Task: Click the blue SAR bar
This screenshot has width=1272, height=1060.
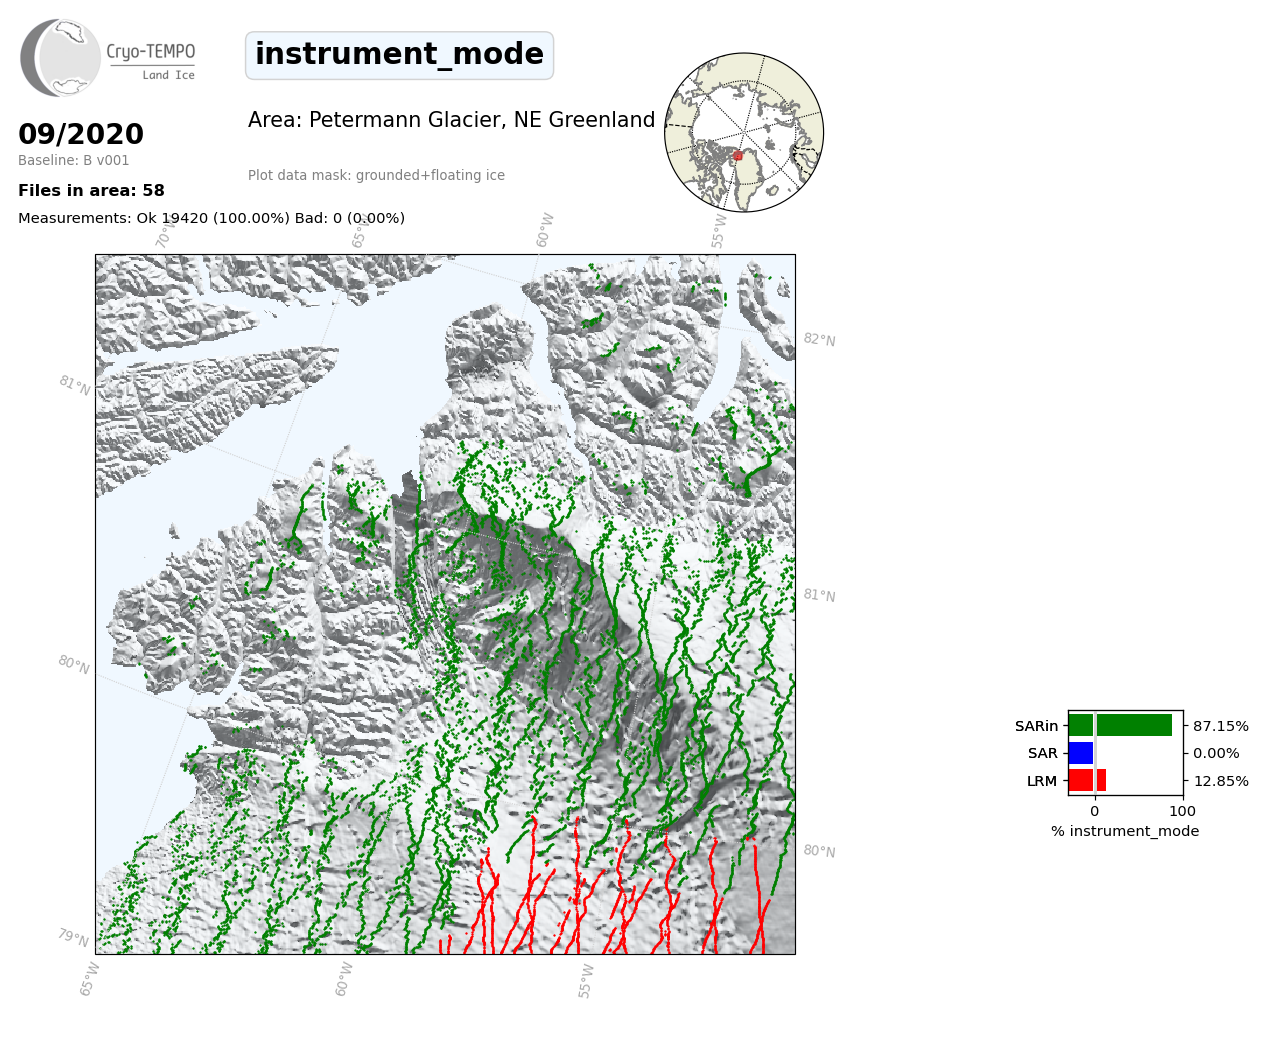Action: 1081,753
